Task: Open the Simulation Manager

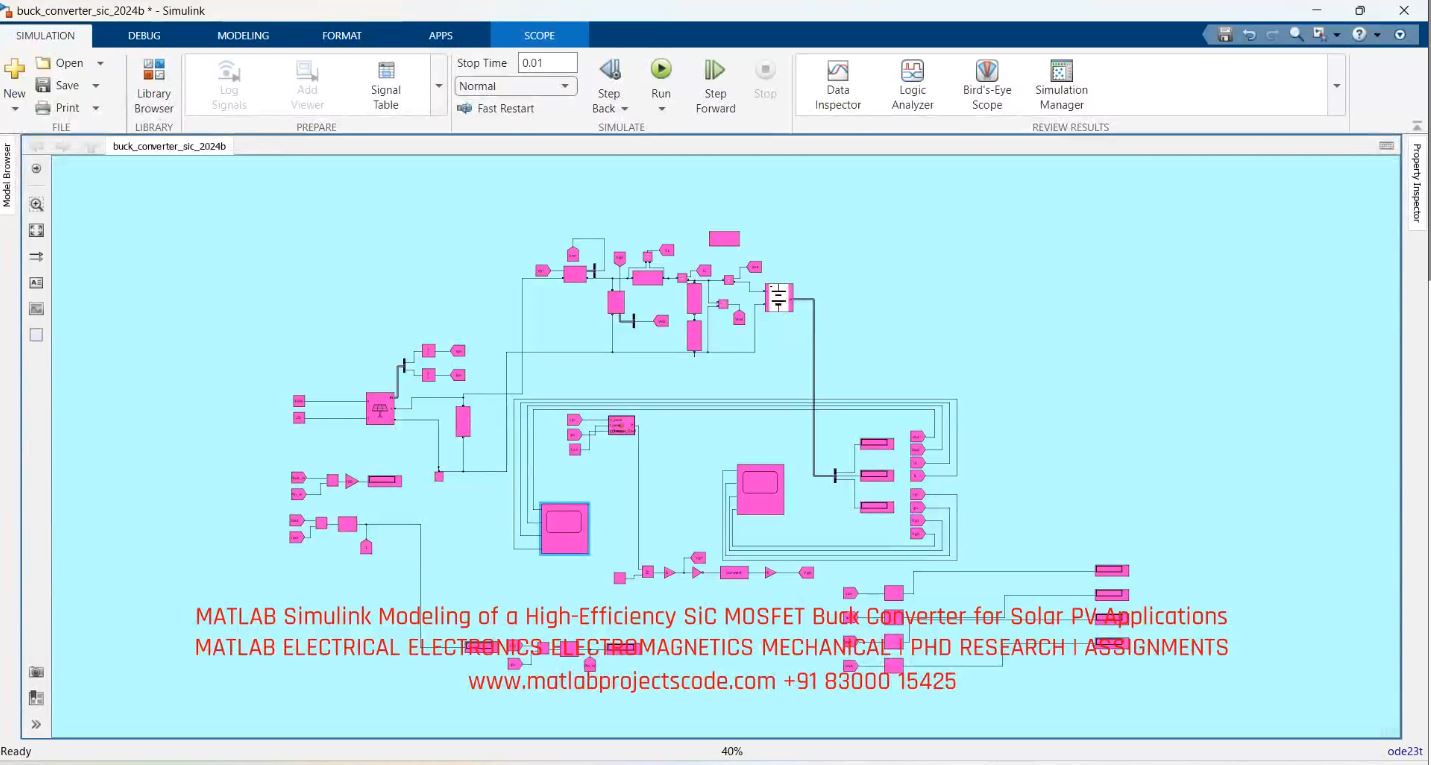Action: tap(1060, 85)
